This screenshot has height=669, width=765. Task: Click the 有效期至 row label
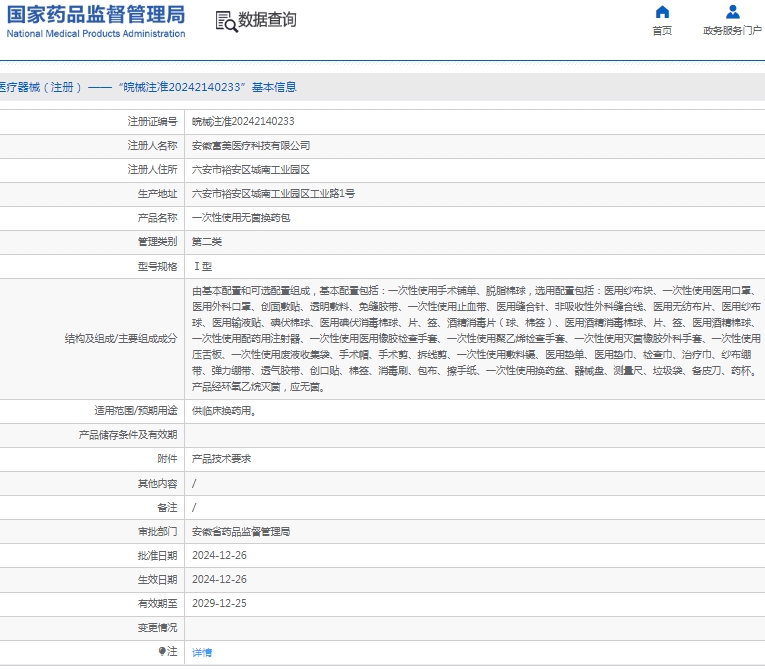coord(157,604)
